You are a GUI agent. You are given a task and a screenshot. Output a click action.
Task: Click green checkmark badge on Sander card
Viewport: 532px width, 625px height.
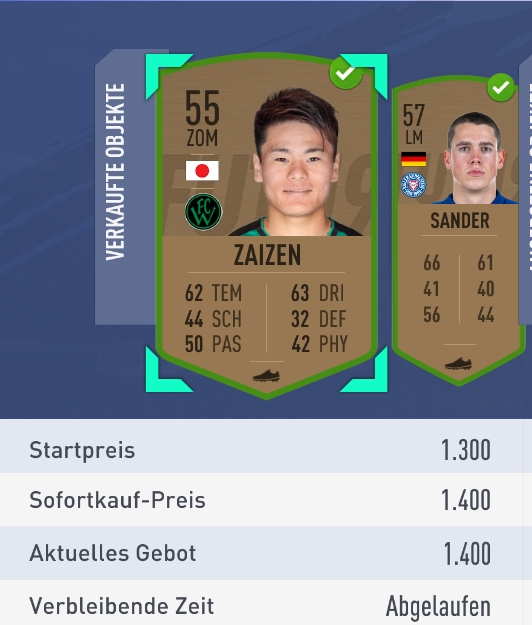pyautogui.click(x=501, y=87)
